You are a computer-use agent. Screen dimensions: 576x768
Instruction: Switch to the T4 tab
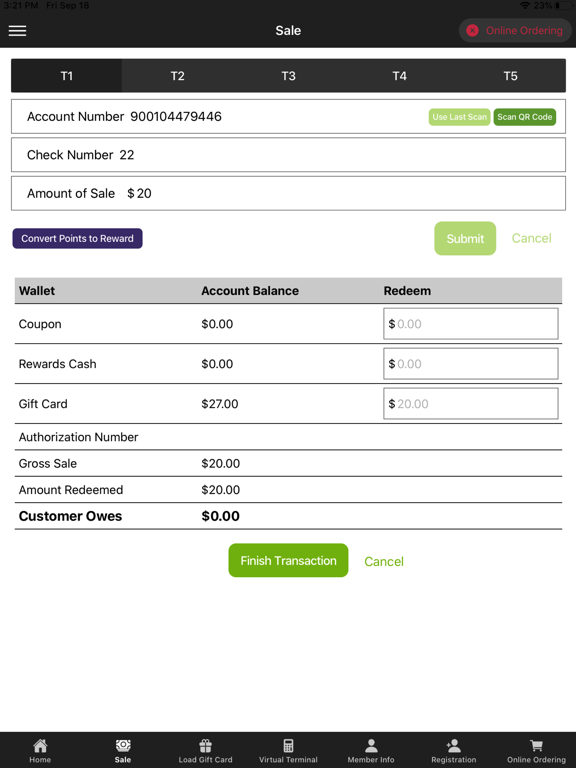[399, 76]
